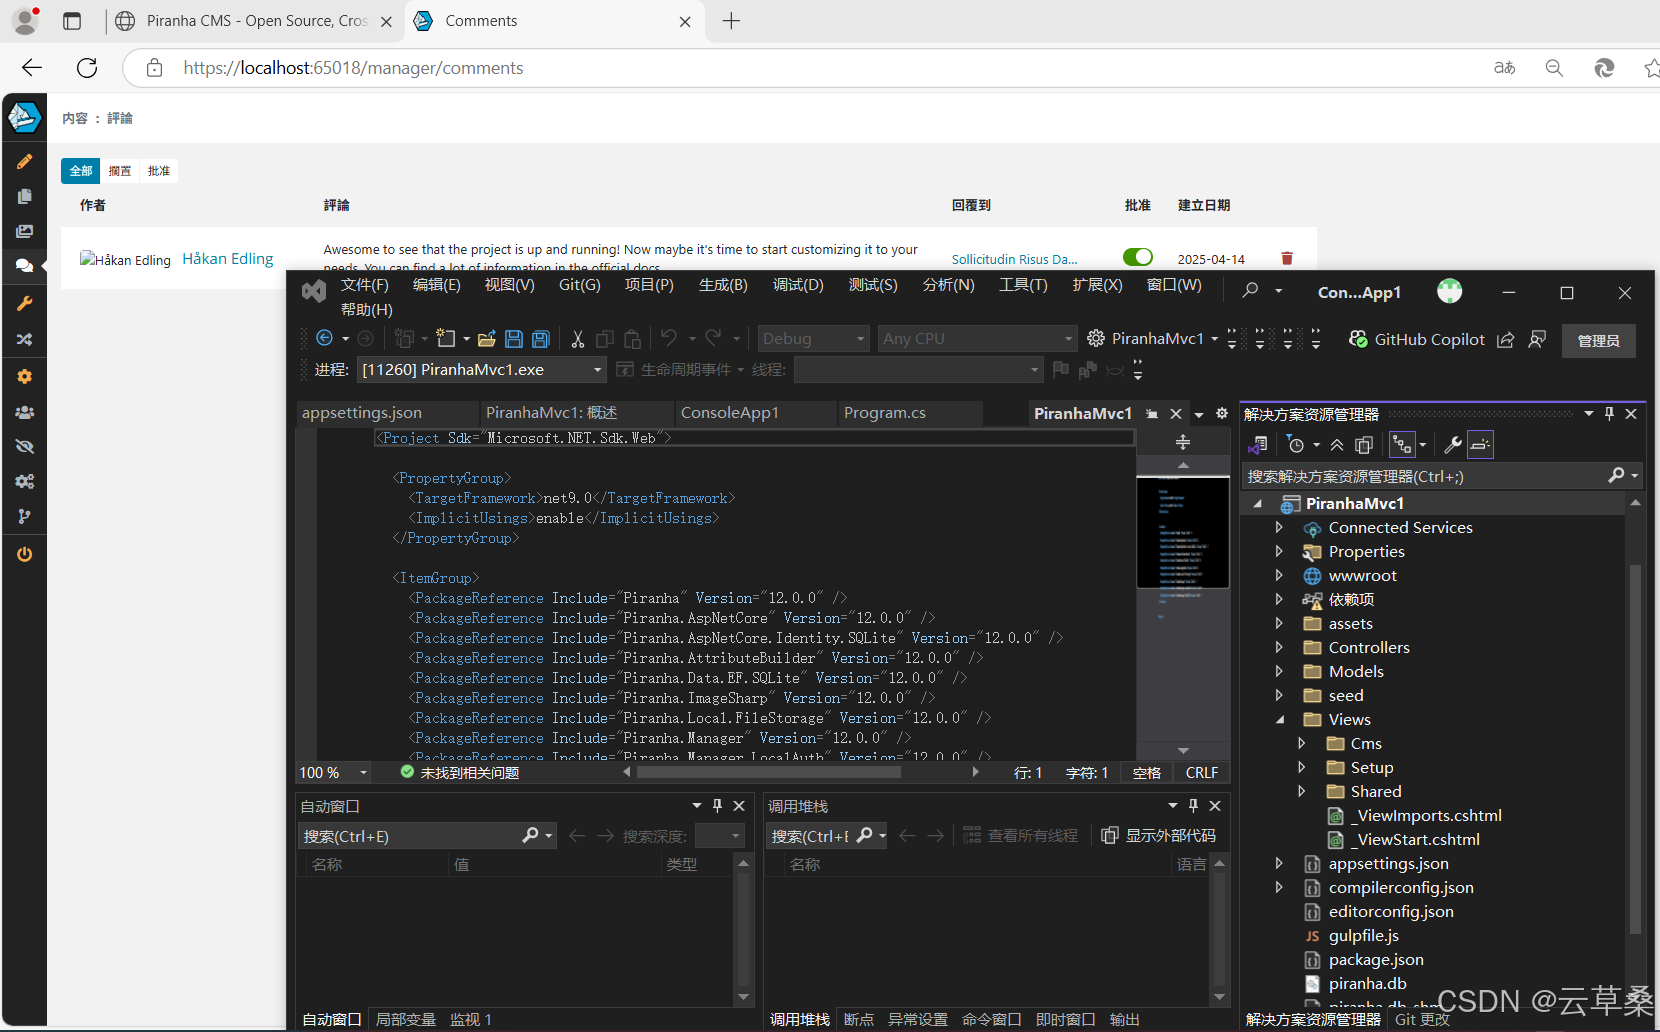Click the editor split window plus icon

pos(1183,442)
